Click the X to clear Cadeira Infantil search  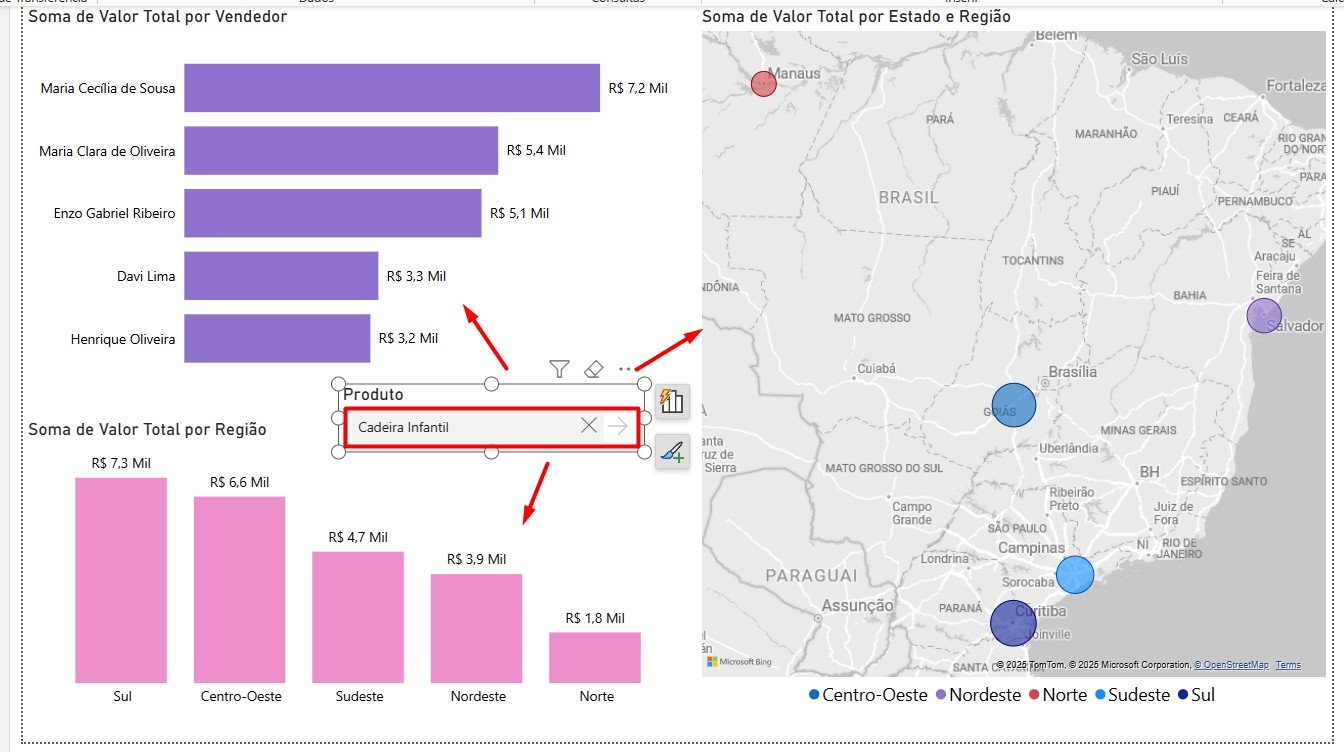(x=589, y=426)
